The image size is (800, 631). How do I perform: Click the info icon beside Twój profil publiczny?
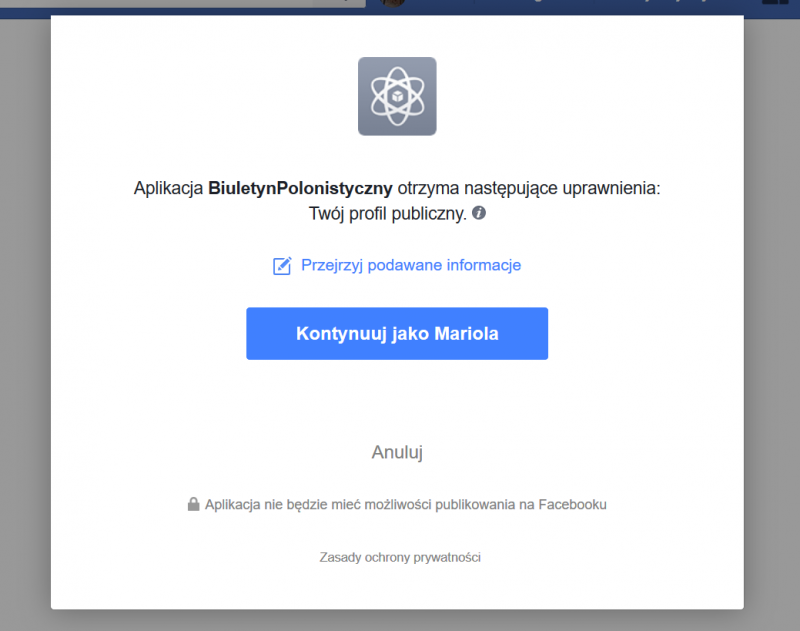coord(479,213)
